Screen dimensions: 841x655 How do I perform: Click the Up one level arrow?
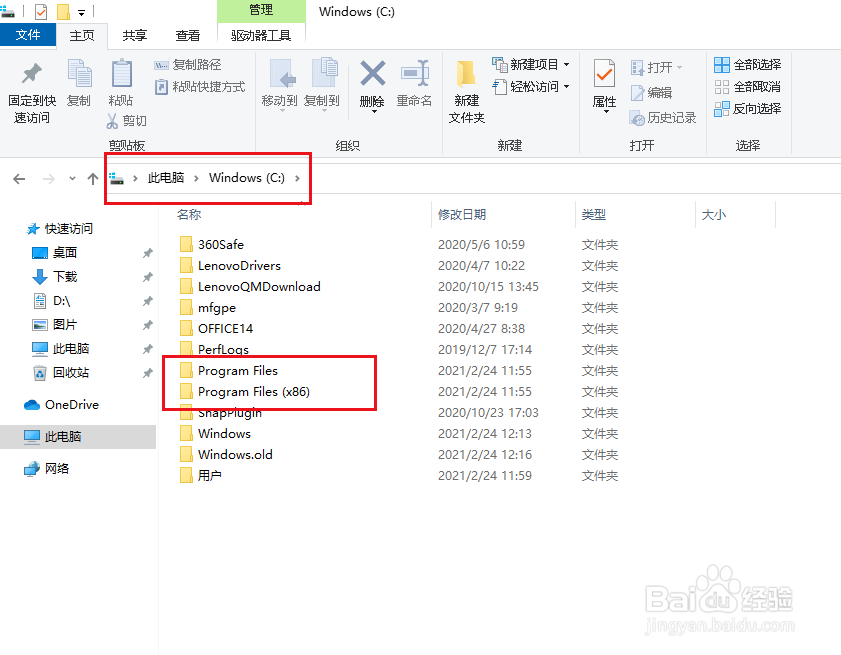point(93,179)
